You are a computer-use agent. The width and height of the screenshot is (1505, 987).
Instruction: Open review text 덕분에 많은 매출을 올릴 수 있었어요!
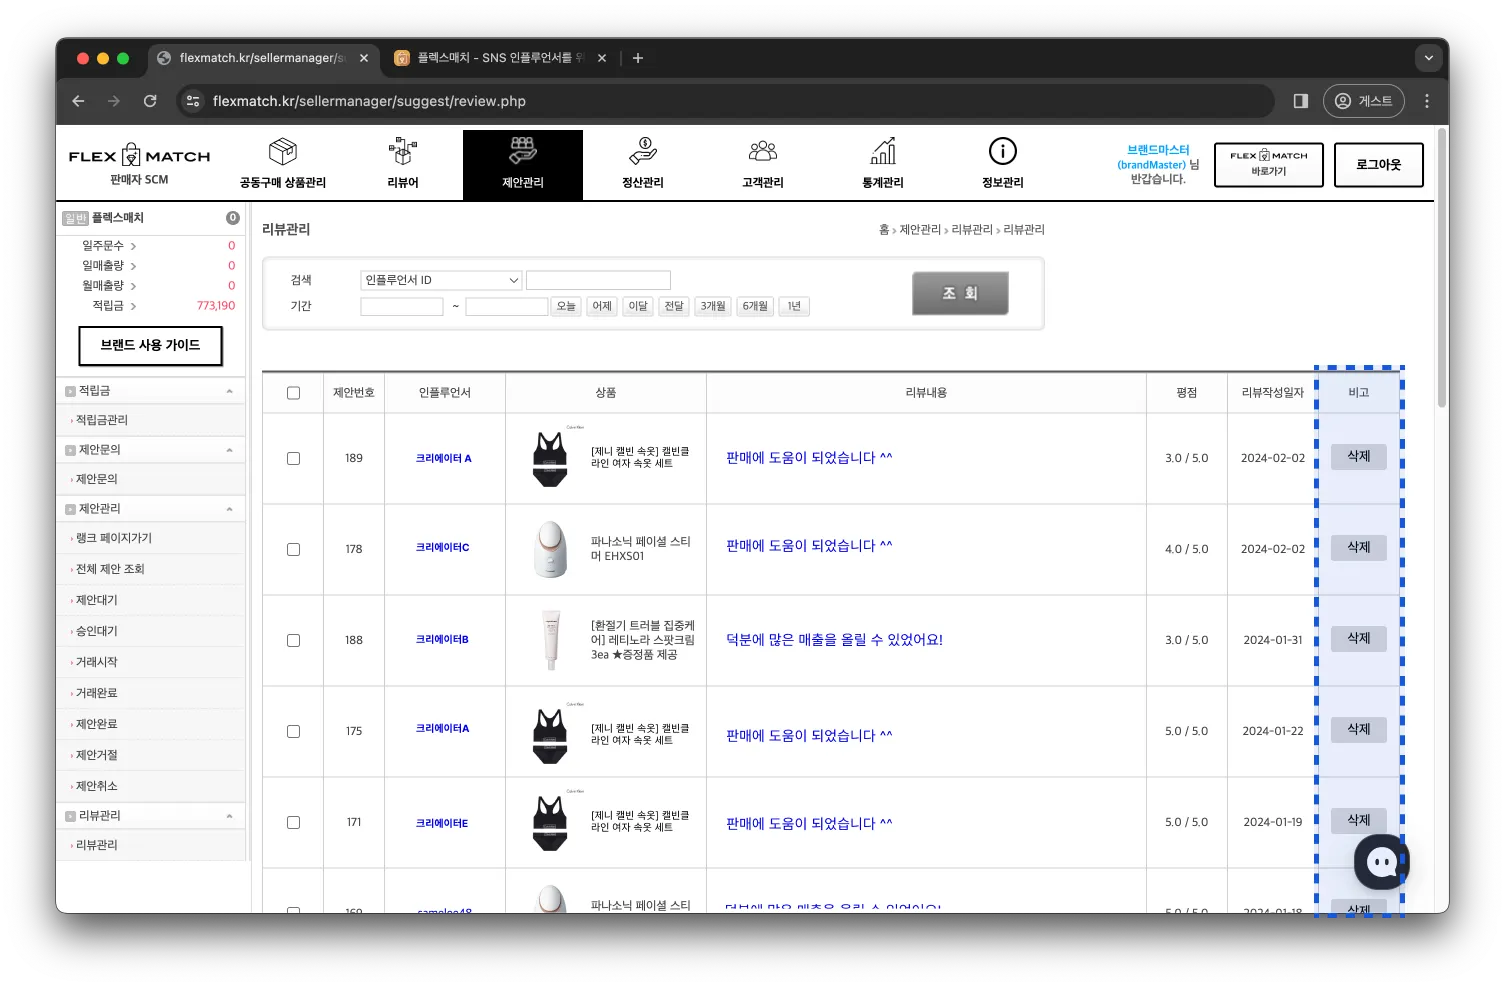pyautogui.click(x=834, y=640)
